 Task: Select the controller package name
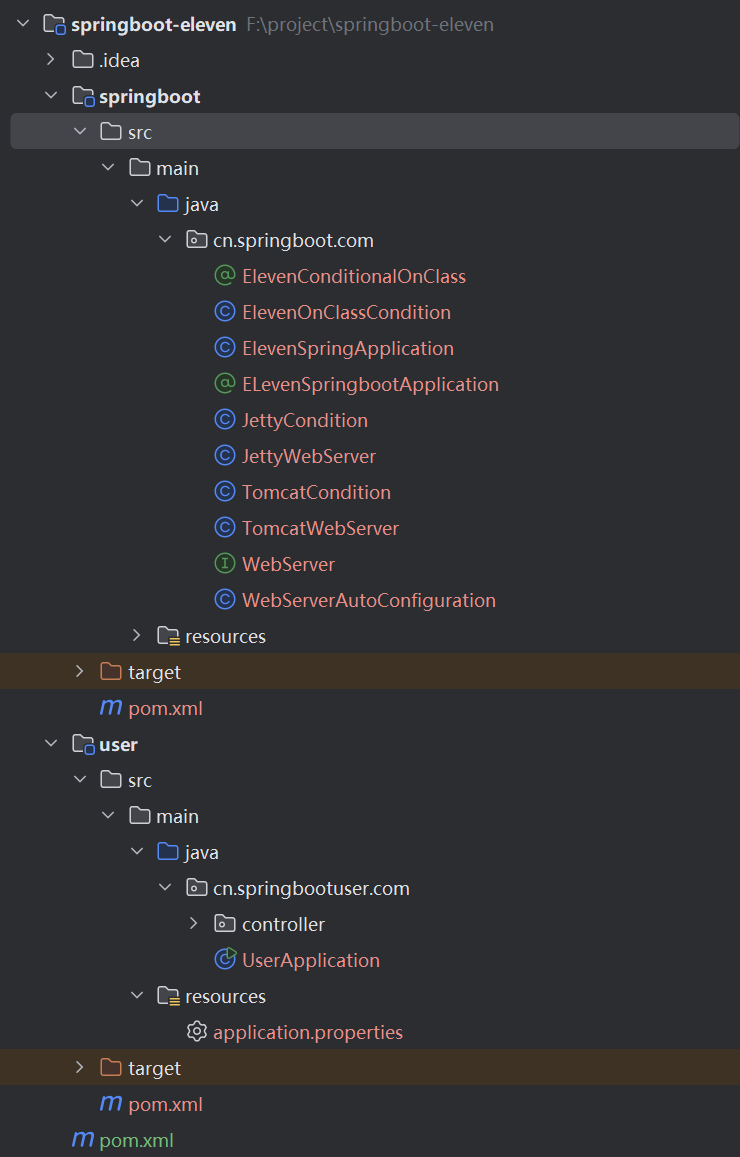pyautogui.click(x=283, y=925)
